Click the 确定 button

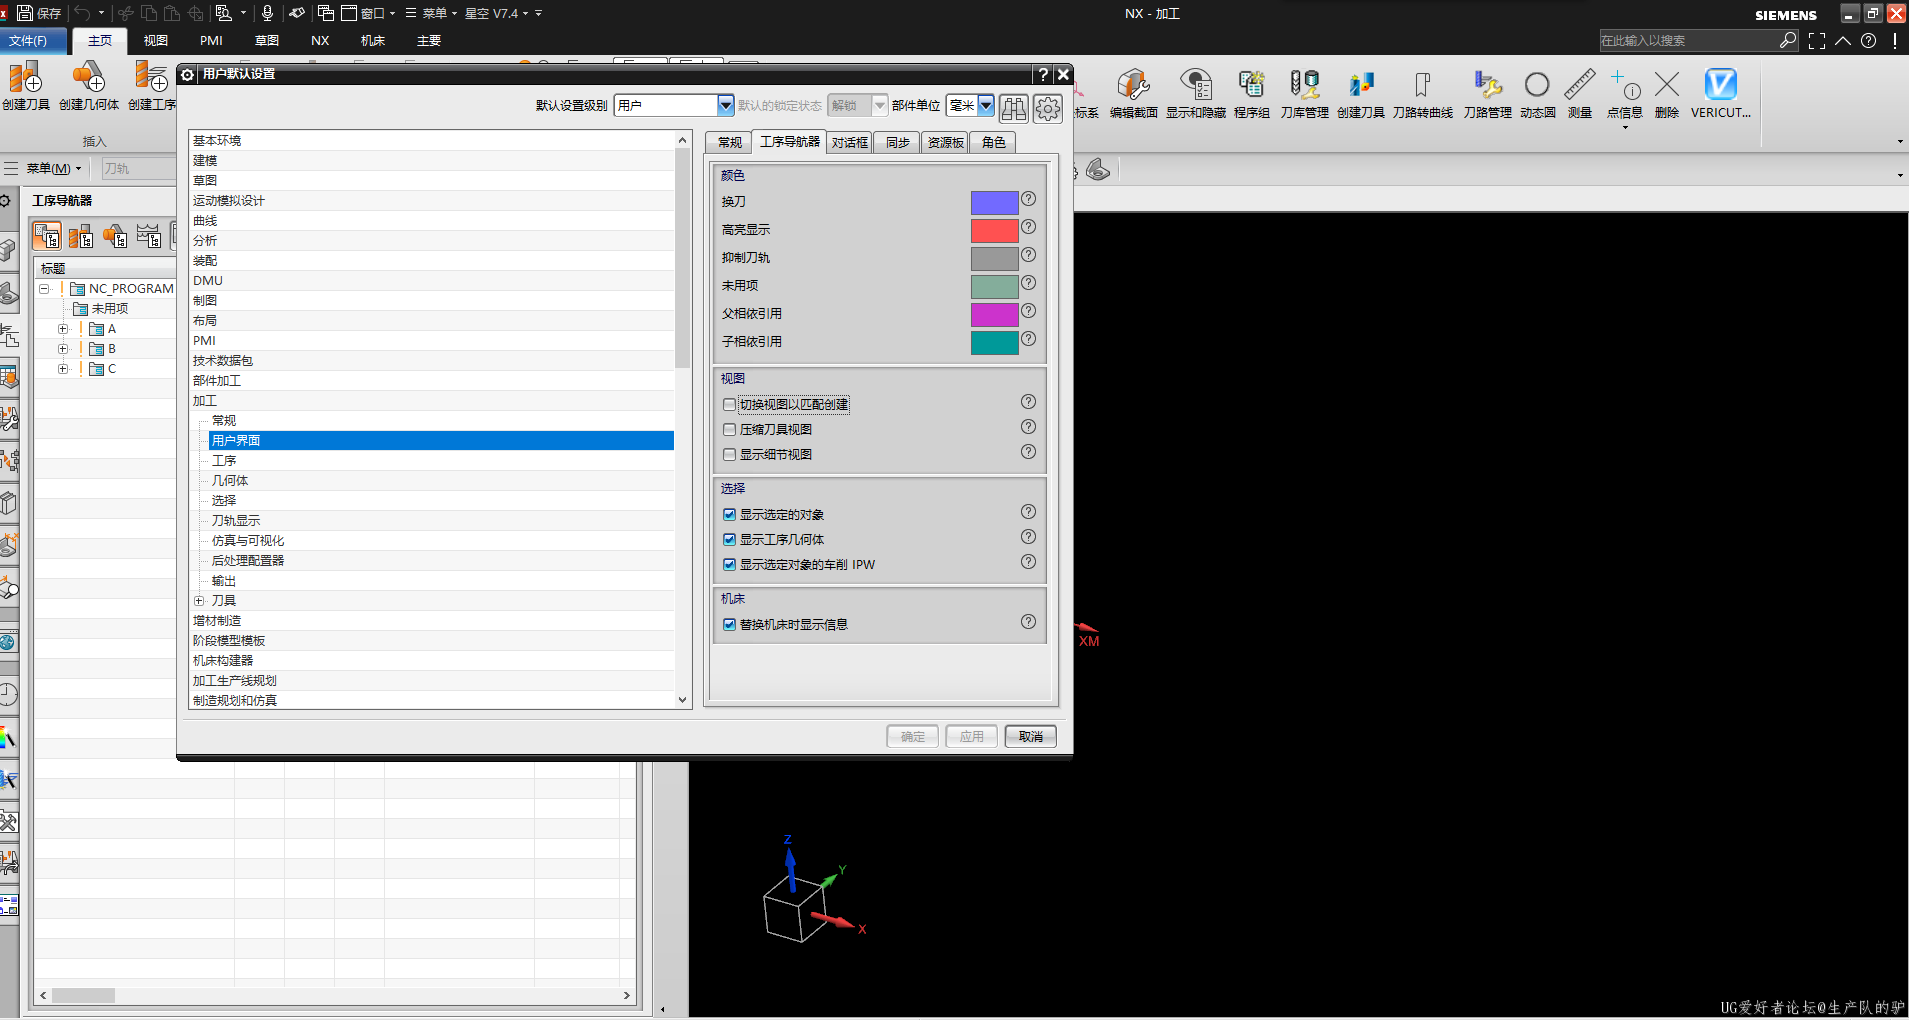pos(913,737)
